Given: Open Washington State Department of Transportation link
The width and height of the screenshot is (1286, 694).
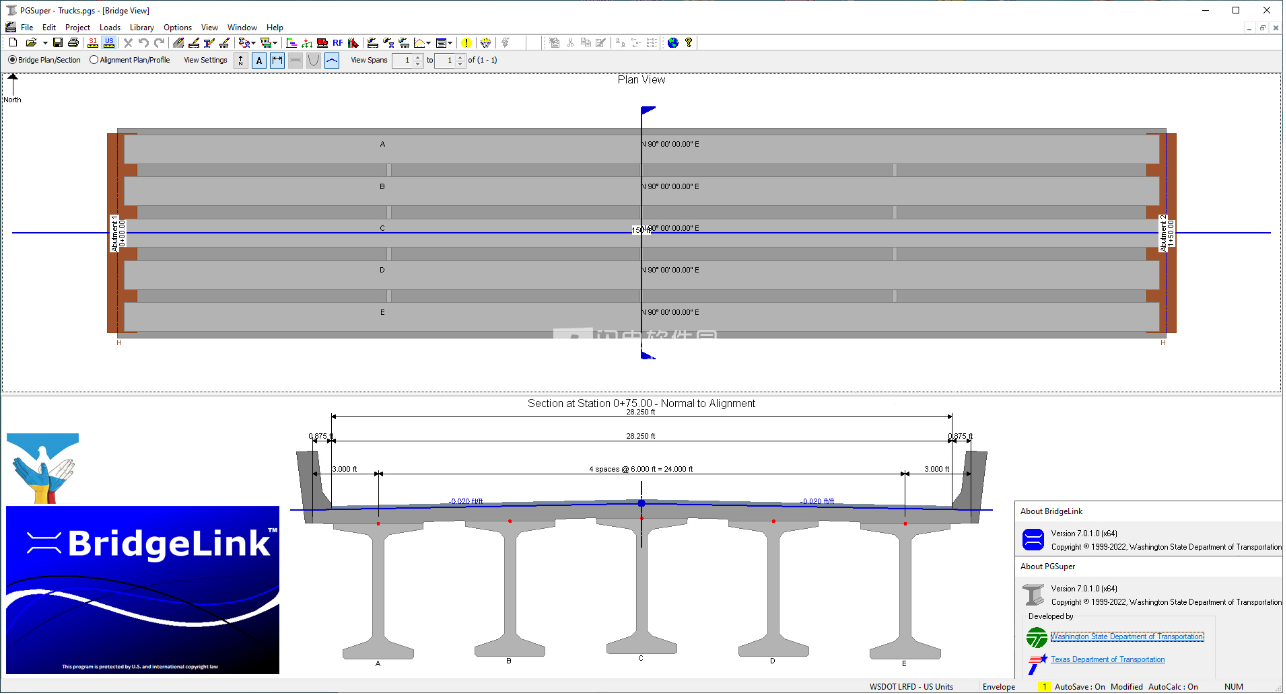Looking at the screenshot, I should 1127,637.
